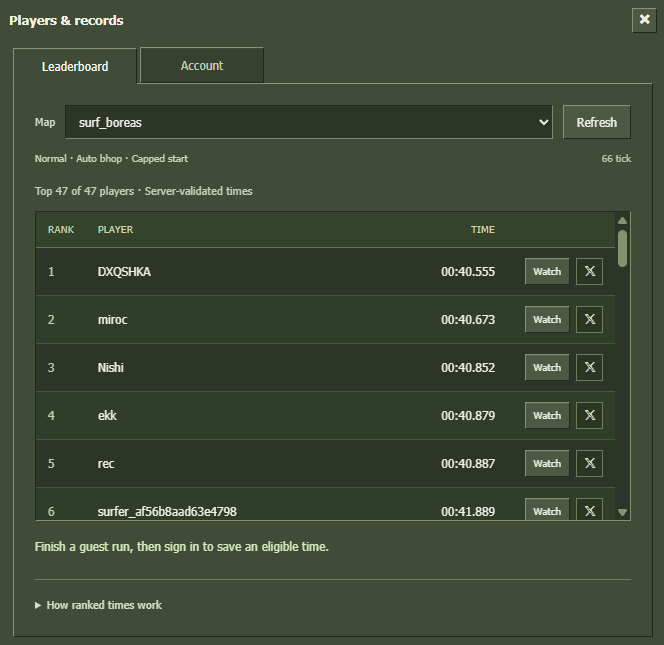Click player name ekk
The image size is (664, 645).
click(107, 415)
